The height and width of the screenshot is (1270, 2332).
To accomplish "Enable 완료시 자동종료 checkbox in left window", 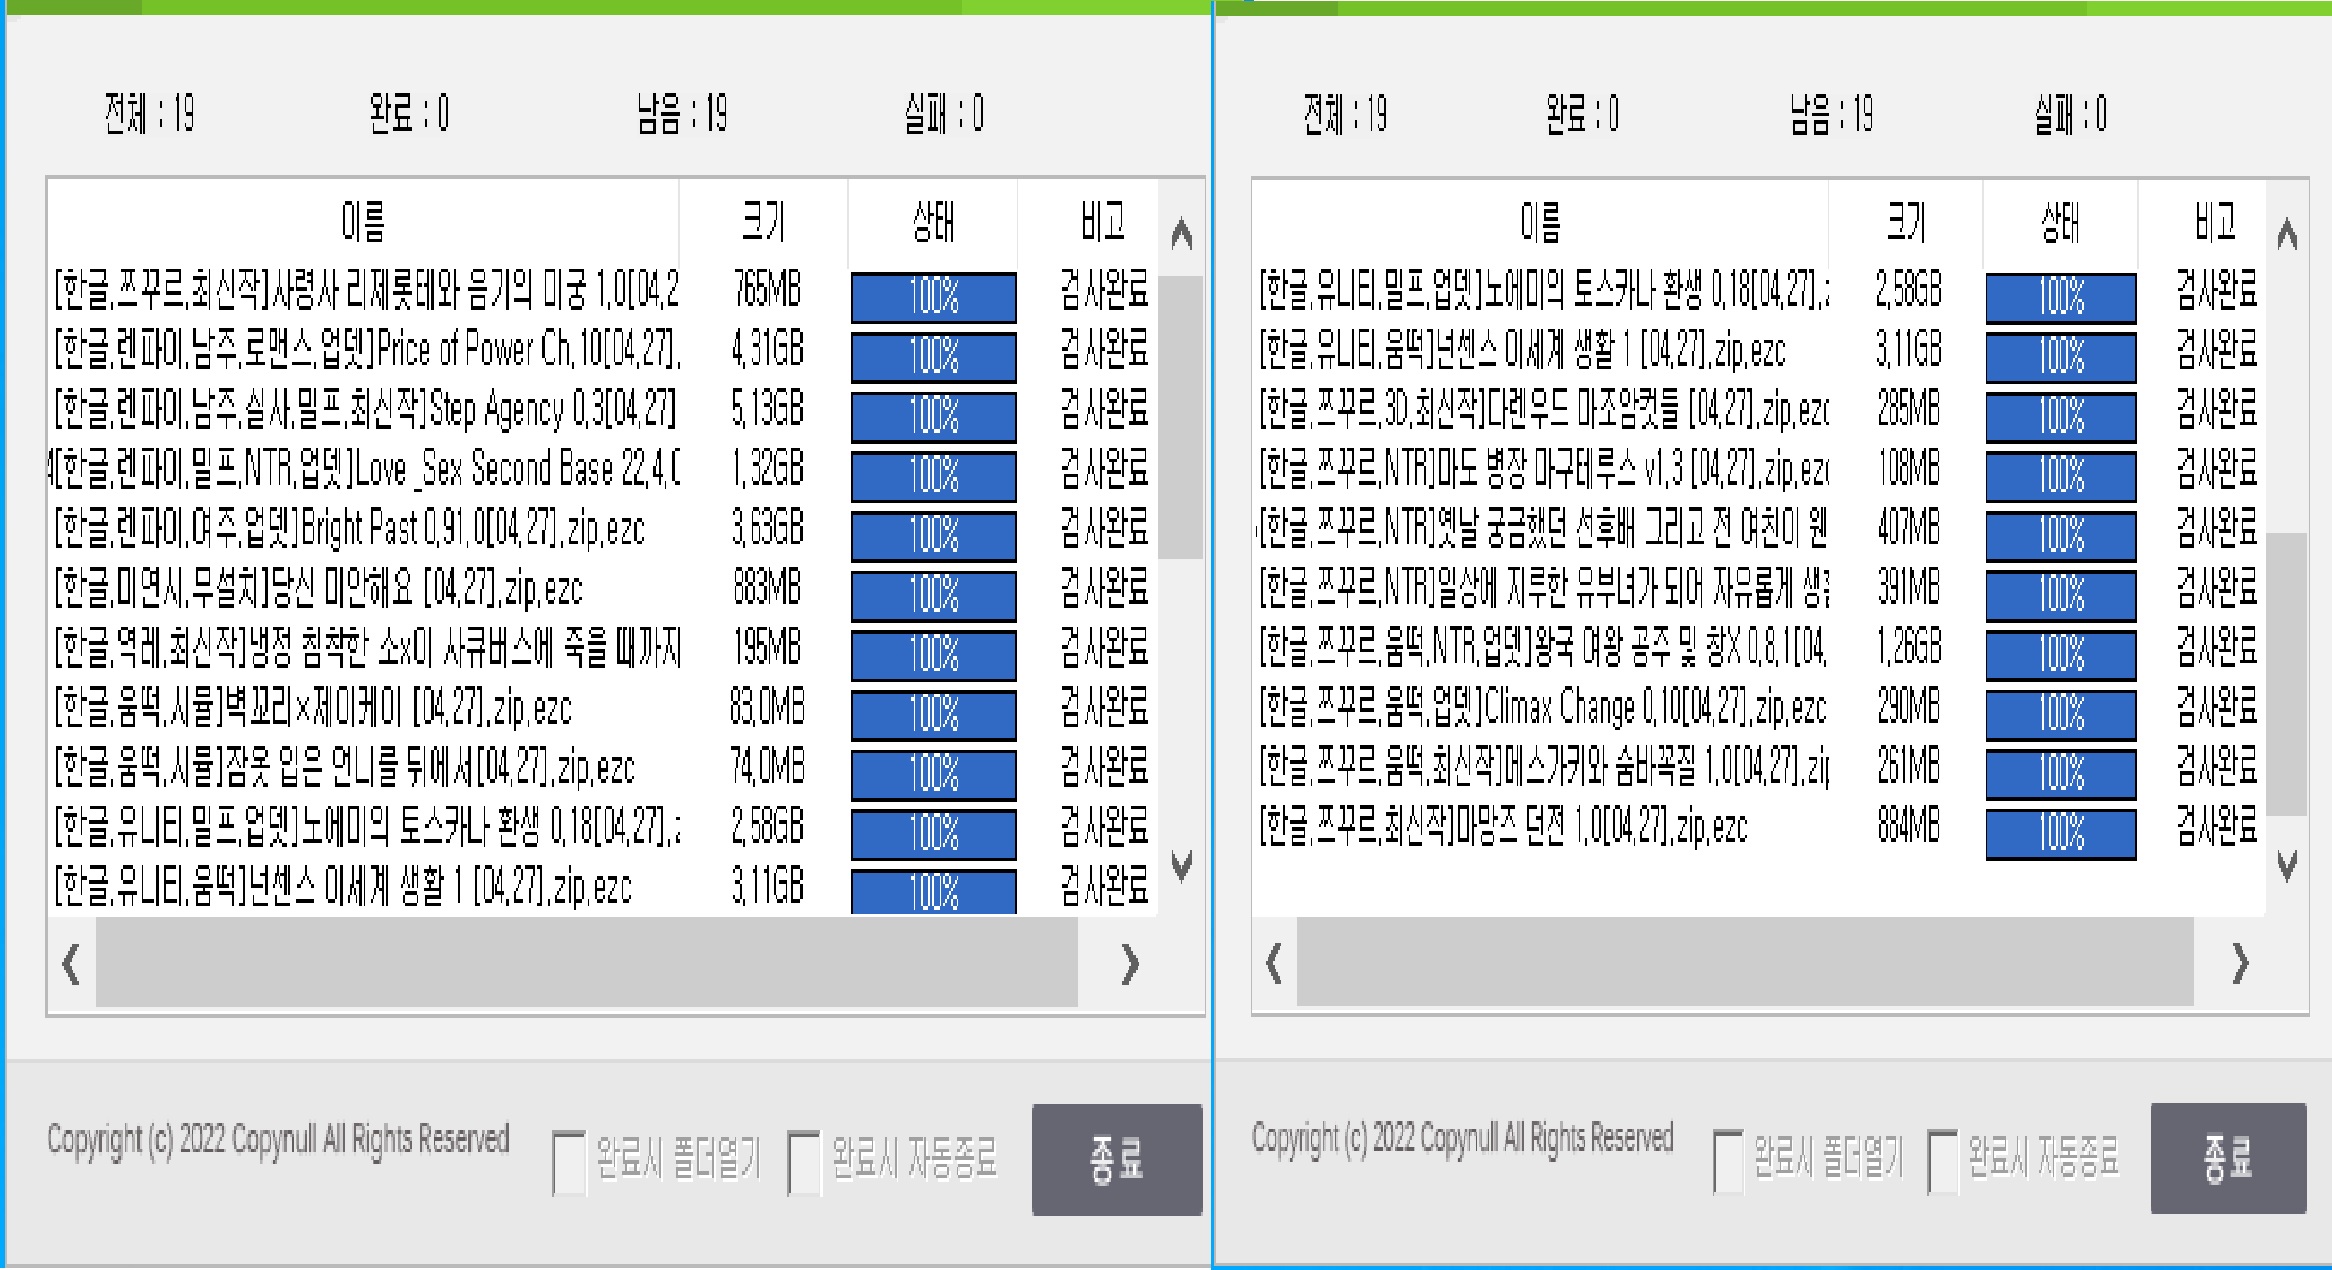I will 804,1162.
